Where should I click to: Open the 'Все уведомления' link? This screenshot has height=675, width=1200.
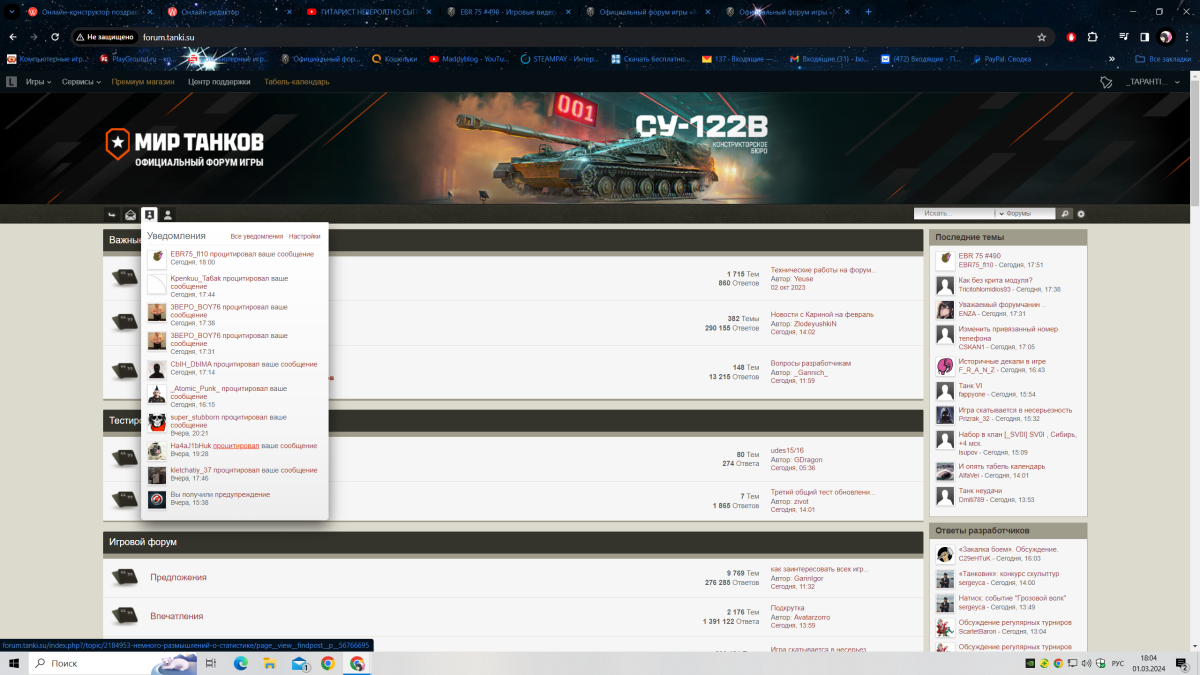click(x=256, y=236)
